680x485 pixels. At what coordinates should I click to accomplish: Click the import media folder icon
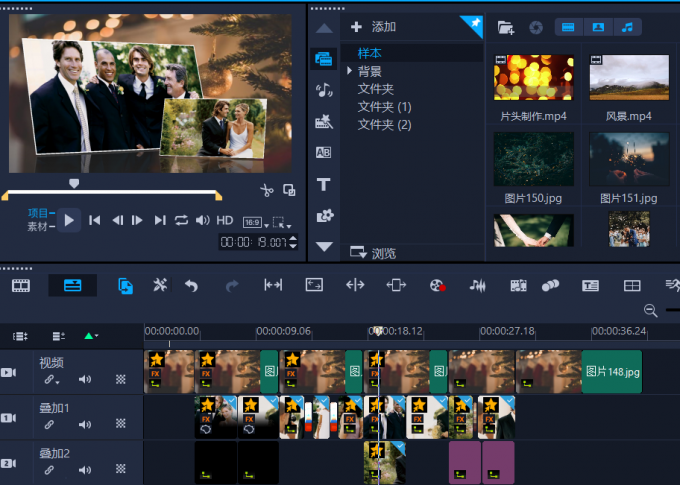point(505,27)
